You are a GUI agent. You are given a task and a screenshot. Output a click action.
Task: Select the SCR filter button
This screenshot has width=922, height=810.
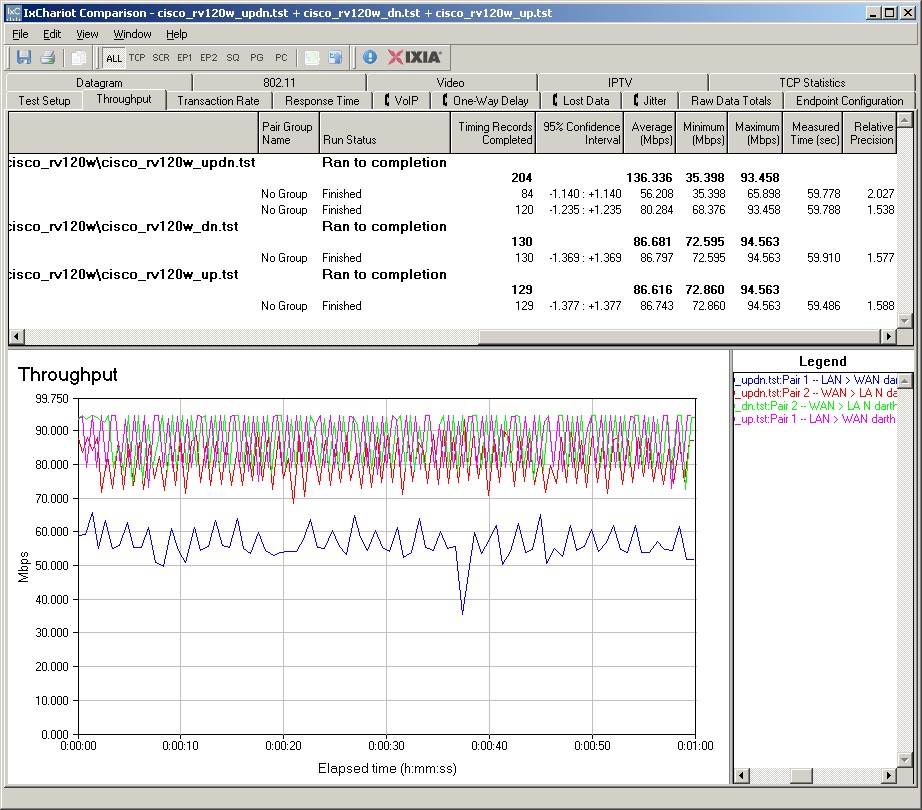coord(161,58)
